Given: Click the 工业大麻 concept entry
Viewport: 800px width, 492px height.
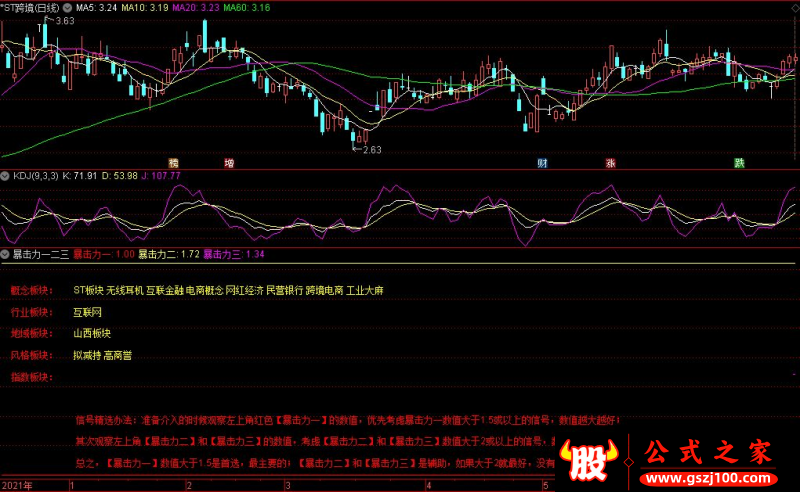Looking at the screenshot, I should point(365,290).
